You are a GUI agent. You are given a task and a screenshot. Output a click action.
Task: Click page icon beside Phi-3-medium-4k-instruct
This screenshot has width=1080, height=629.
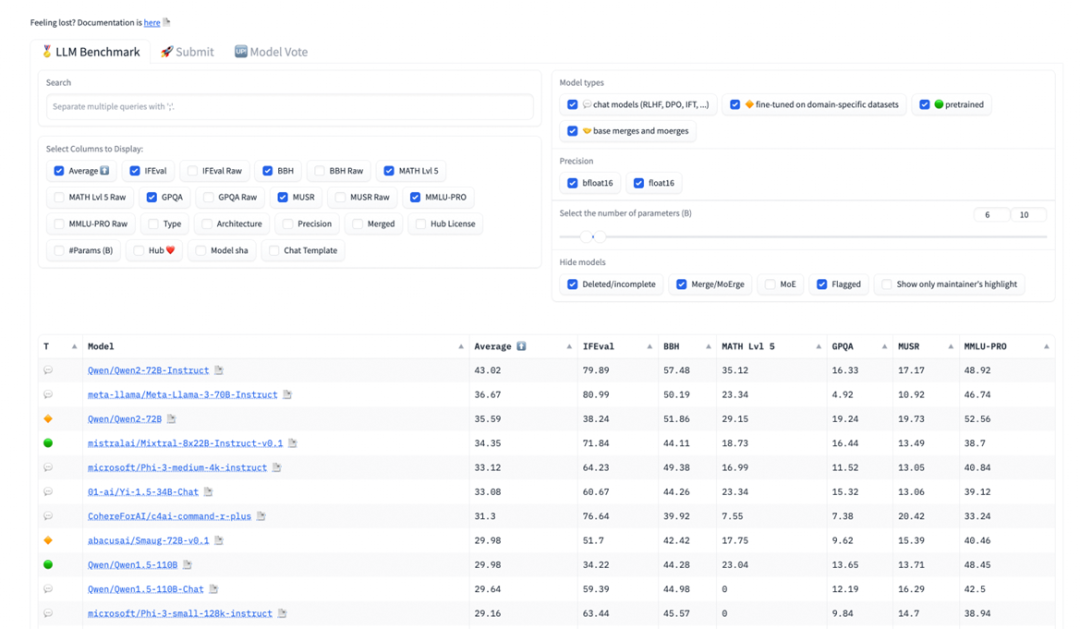click(277, 467)
